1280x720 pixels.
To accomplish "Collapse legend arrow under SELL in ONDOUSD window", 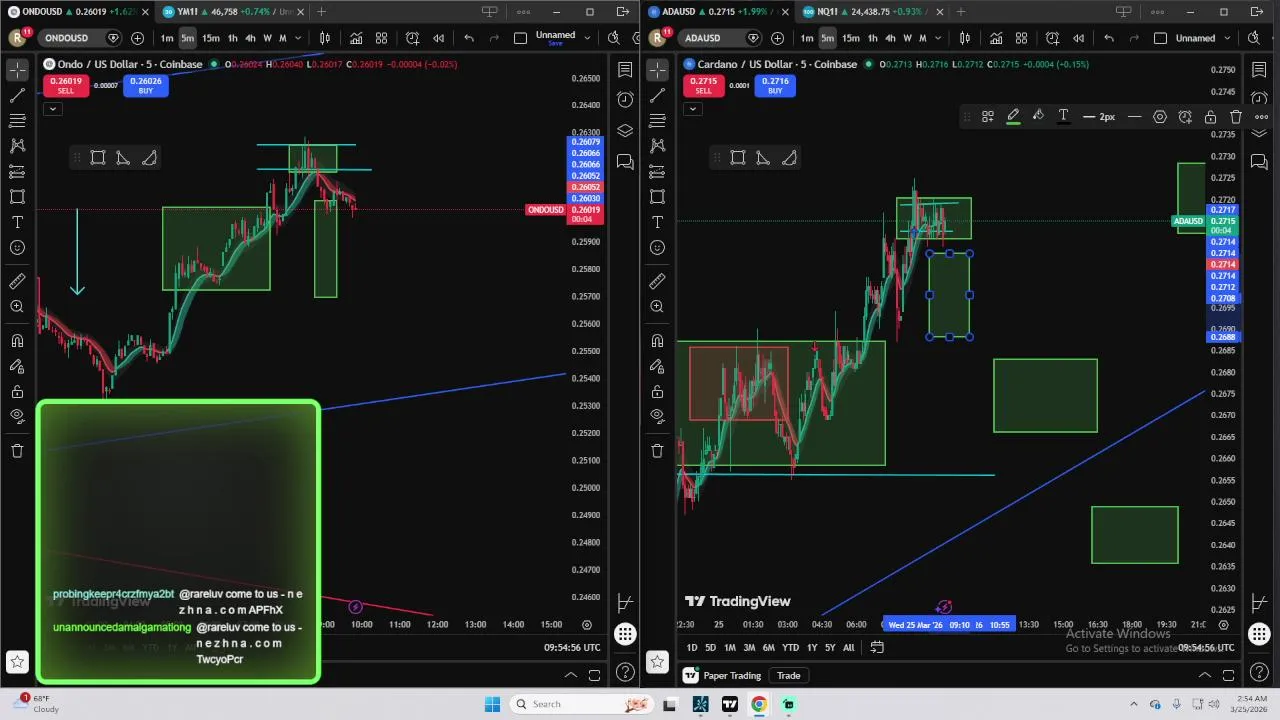I will tap(52, 108).
